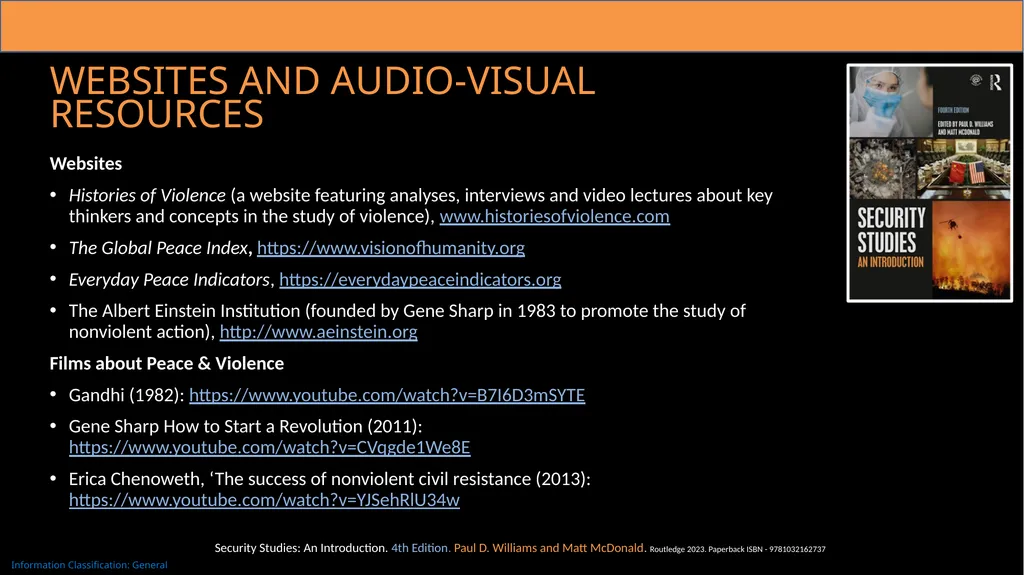1024x575 pixels.
Task: Click '4th Edition.' in the footer
Action: pos(421,548)
